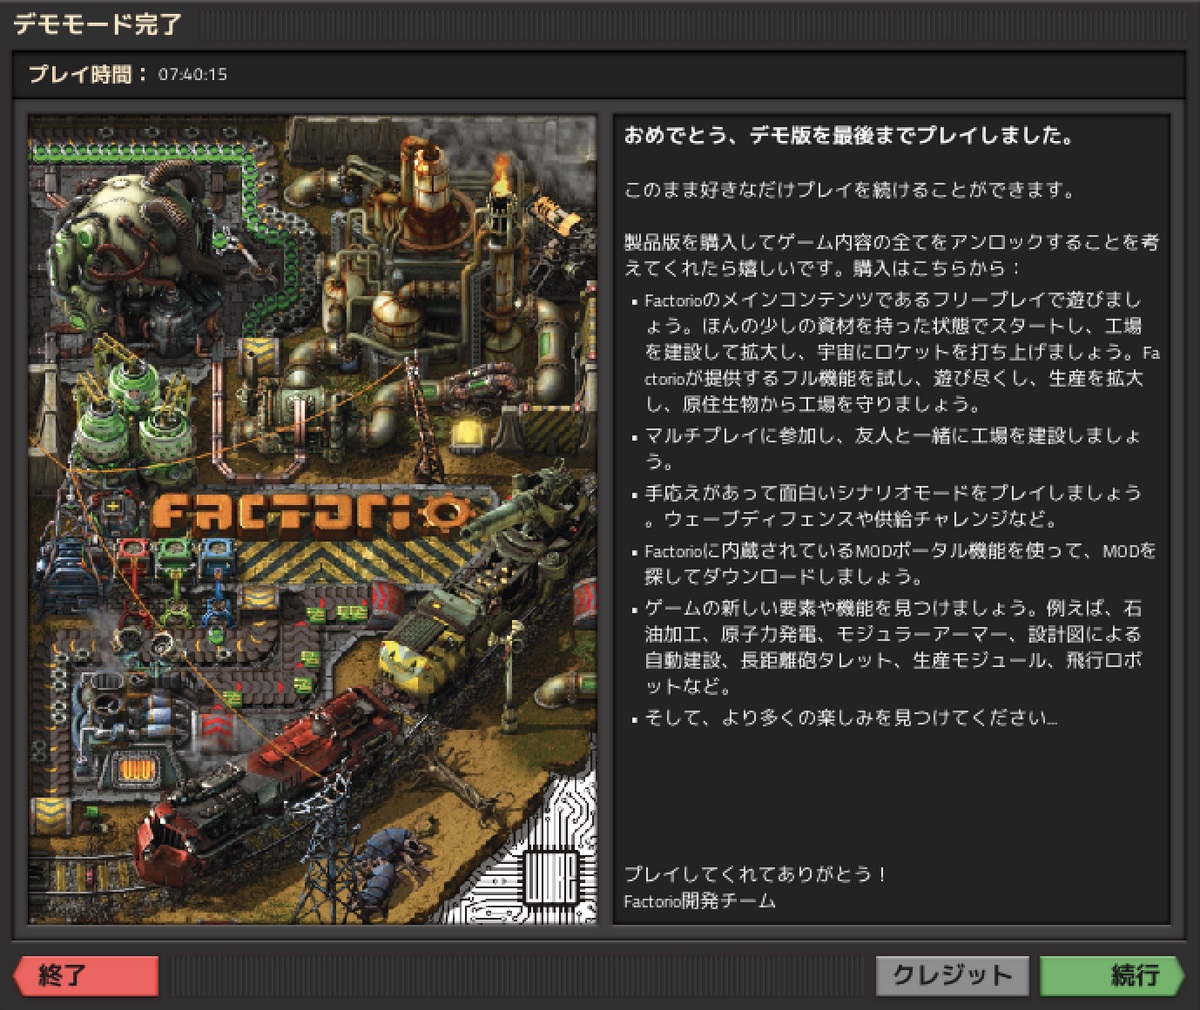The height and width of the screenshot is (1010, 1200).
Task: Click the マルチプレイに参加し bullet text
Action: tap(892, 448)
